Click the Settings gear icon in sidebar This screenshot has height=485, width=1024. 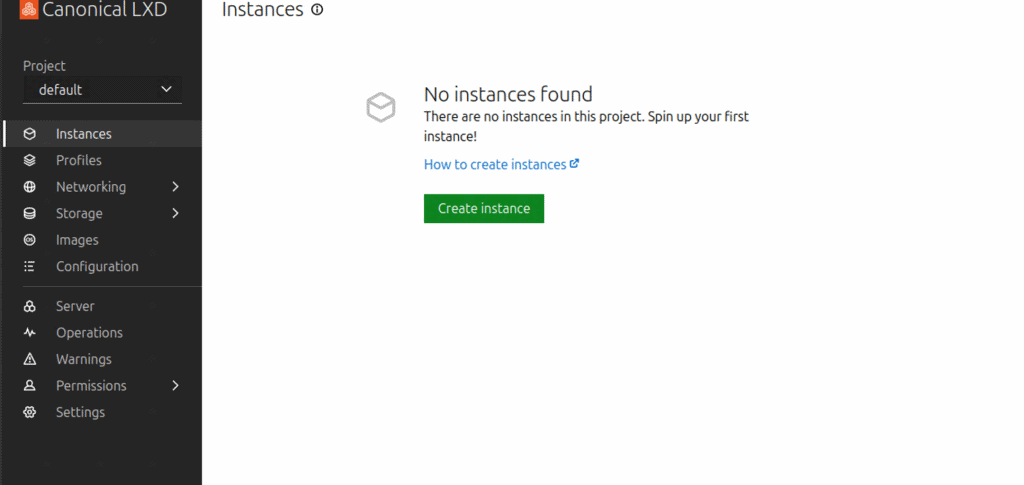(30, 412)
